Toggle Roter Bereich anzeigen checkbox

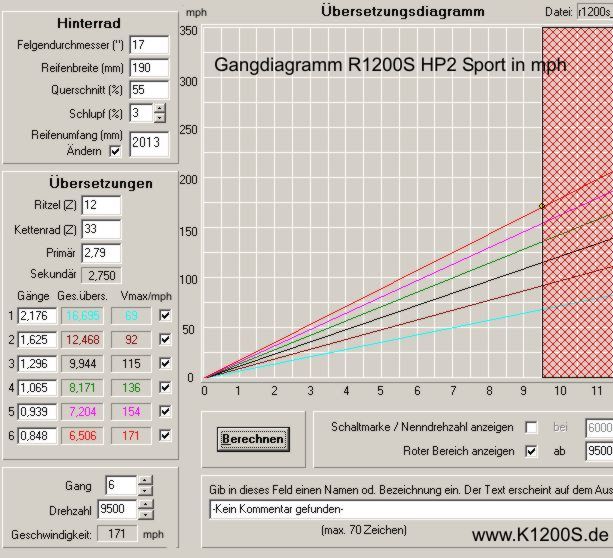pos(531,451)
